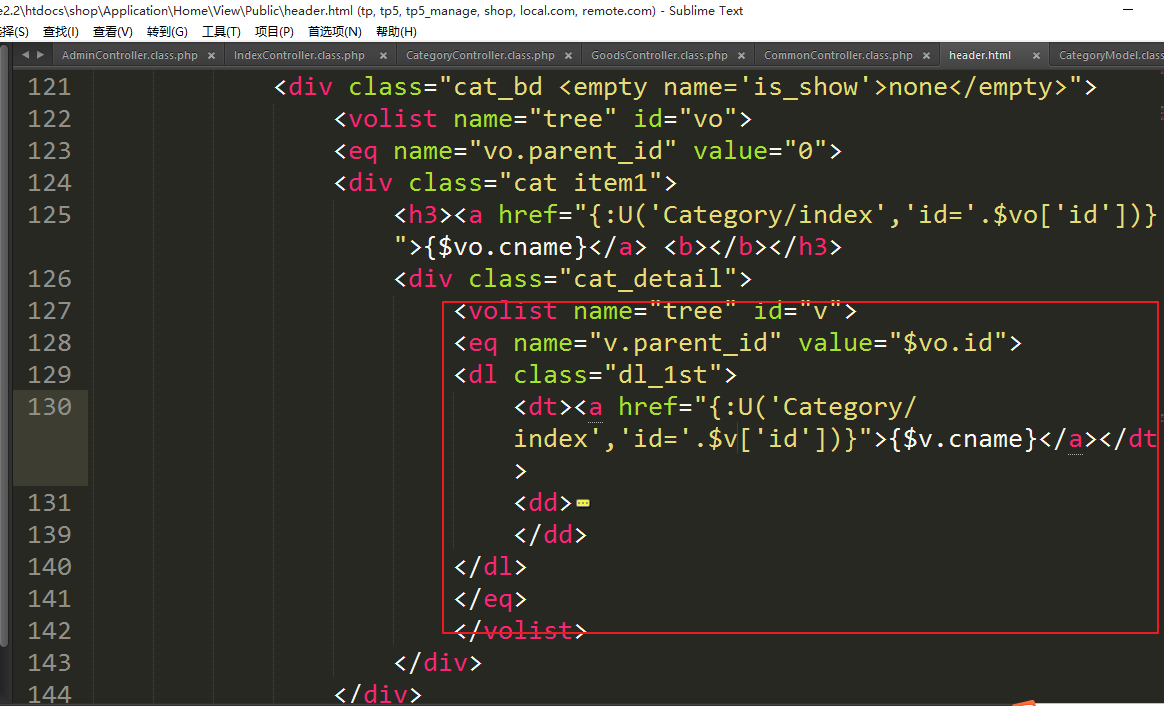Open the 查找(I) menu

(x=61, y=32)
